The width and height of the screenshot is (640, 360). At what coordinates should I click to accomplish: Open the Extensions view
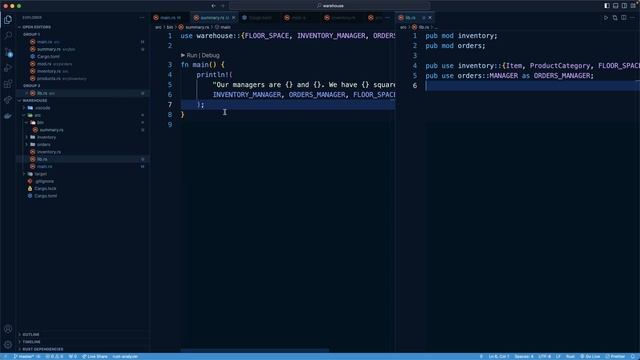pos(8,84)
